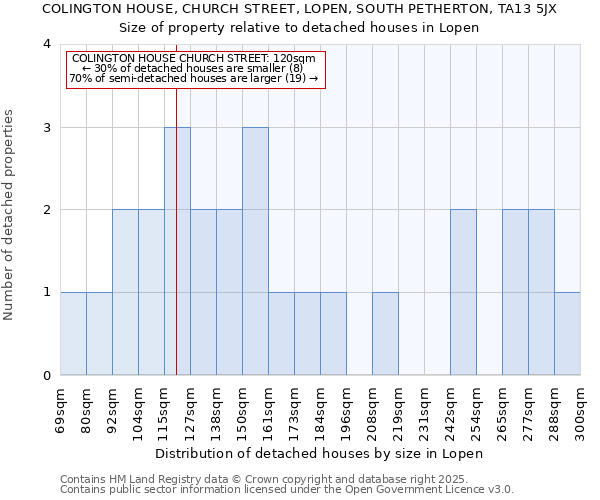Click the first bar starting at 69sqm
The image size is (600, 500).
coord(73,334)
